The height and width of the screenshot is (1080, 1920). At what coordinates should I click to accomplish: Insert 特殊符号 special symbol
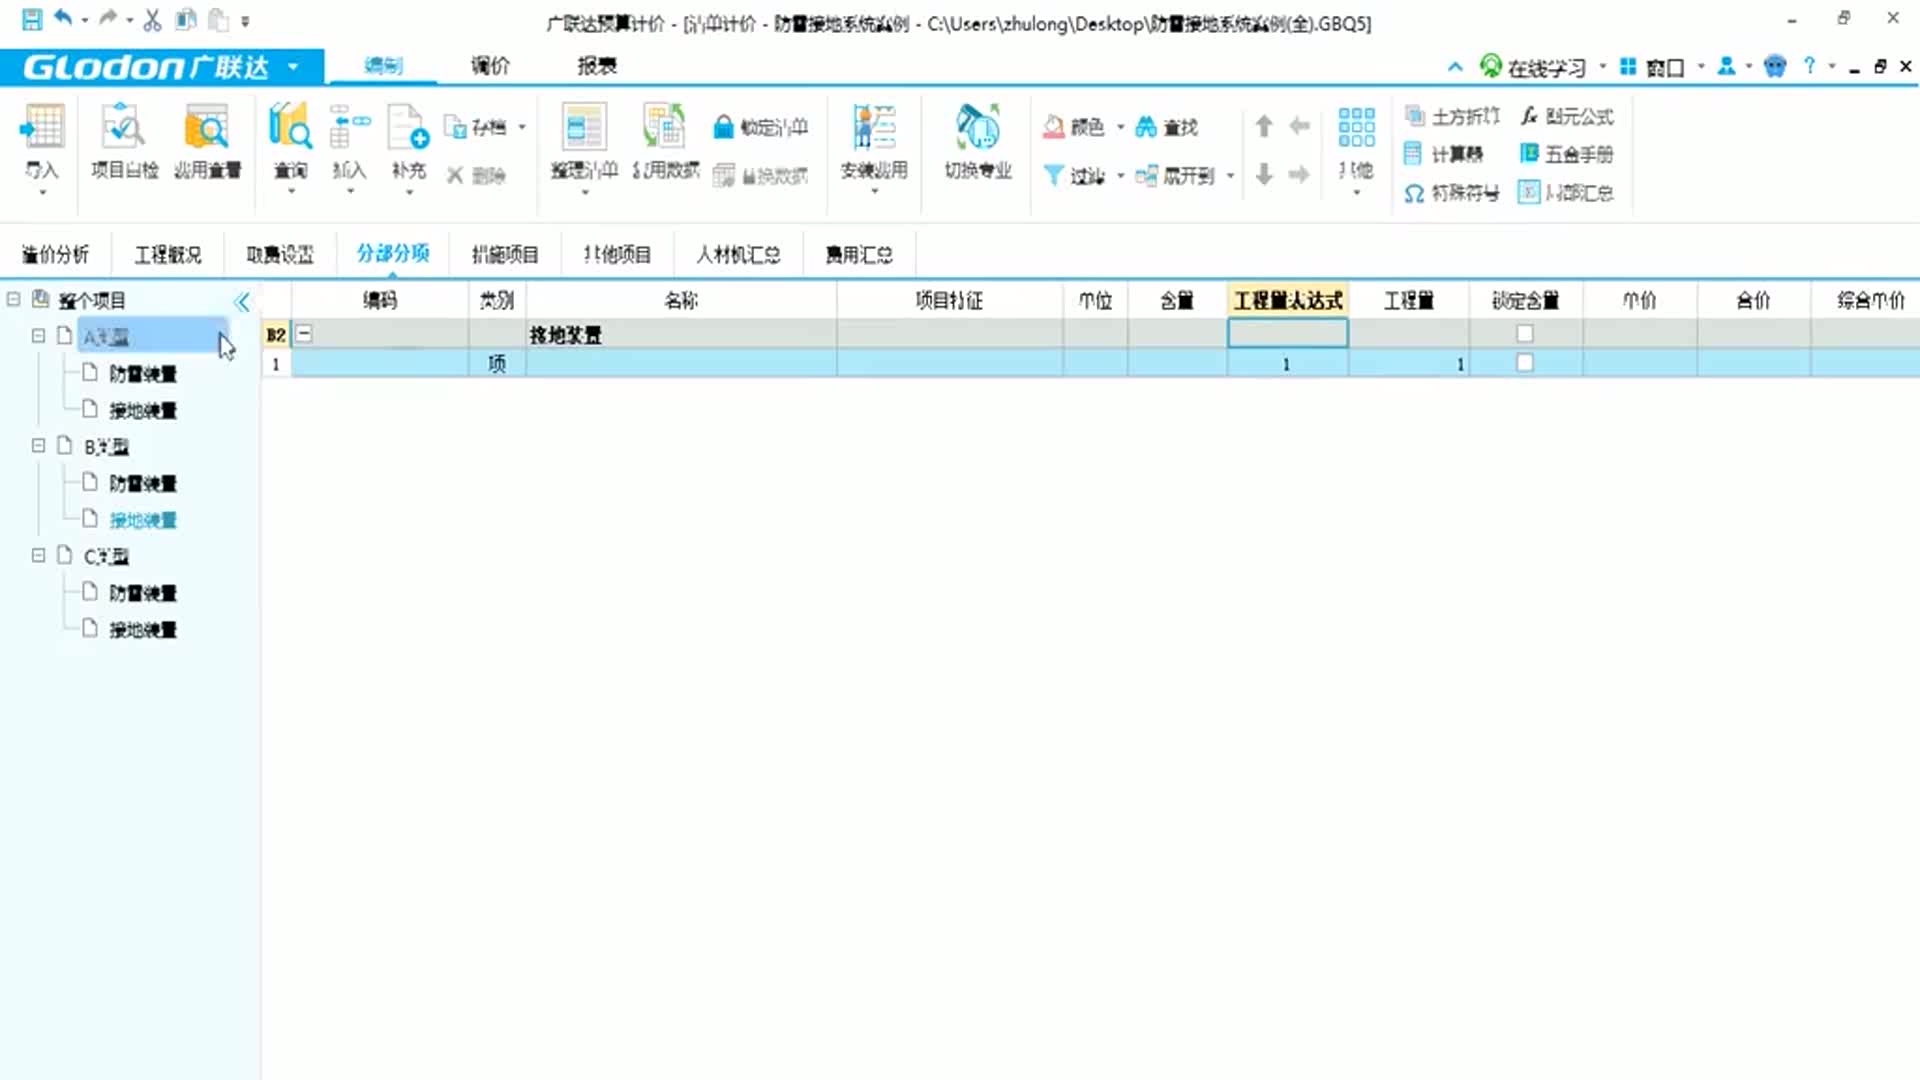tap(1452, 193)
